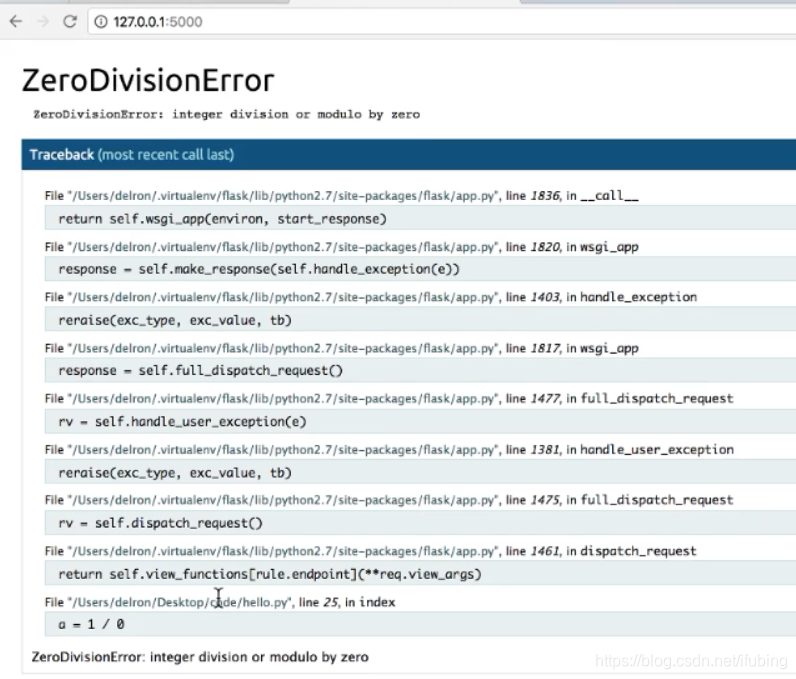Open reraise code line under handle_exception frame
This screenshot has width=796, height=679.
point(420,320)
